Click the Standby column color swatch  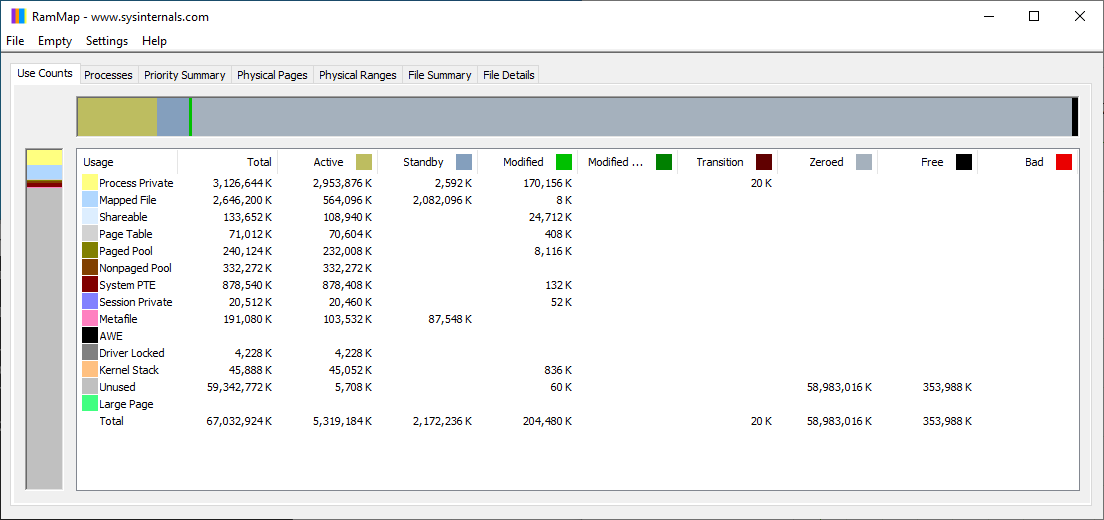click(463, 163)
